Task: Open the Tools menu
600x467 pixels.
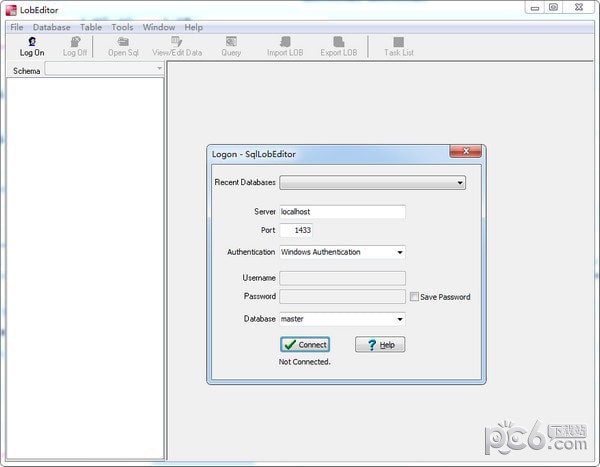Action: point(122,27)
